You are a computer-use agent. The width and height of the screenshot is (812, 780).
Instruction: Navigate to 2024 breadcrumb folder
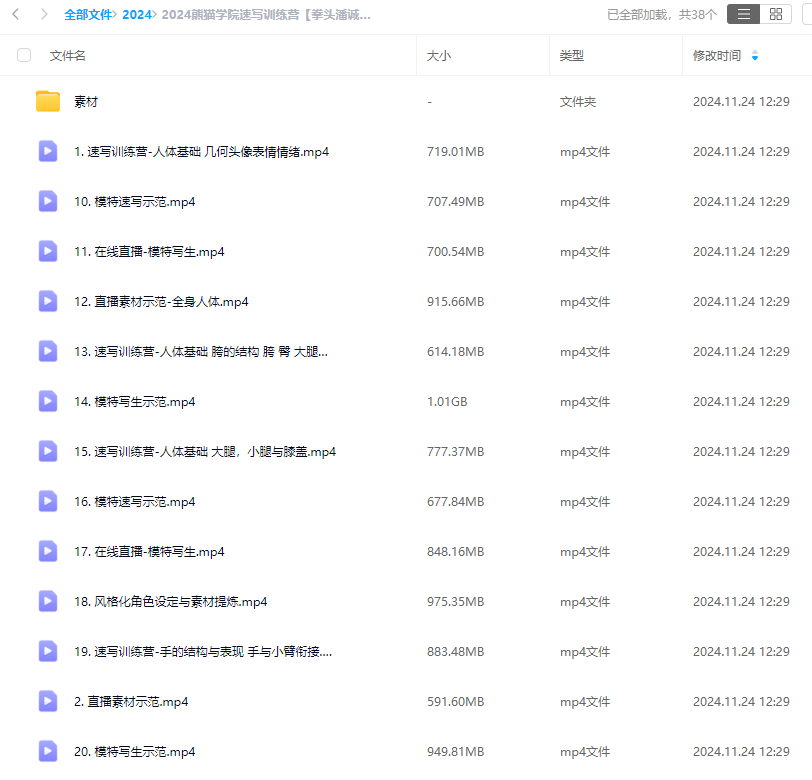pyautogui.click(x=137, y=15)
